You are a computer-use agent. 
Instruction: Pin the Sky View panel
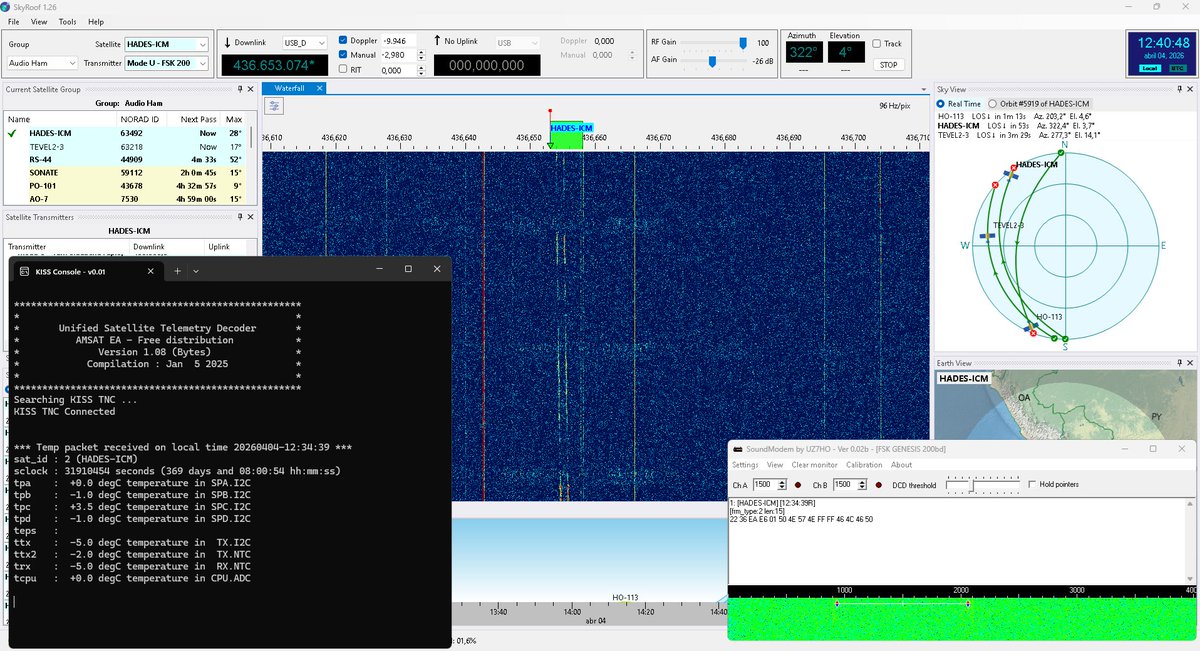(1177, 89)
